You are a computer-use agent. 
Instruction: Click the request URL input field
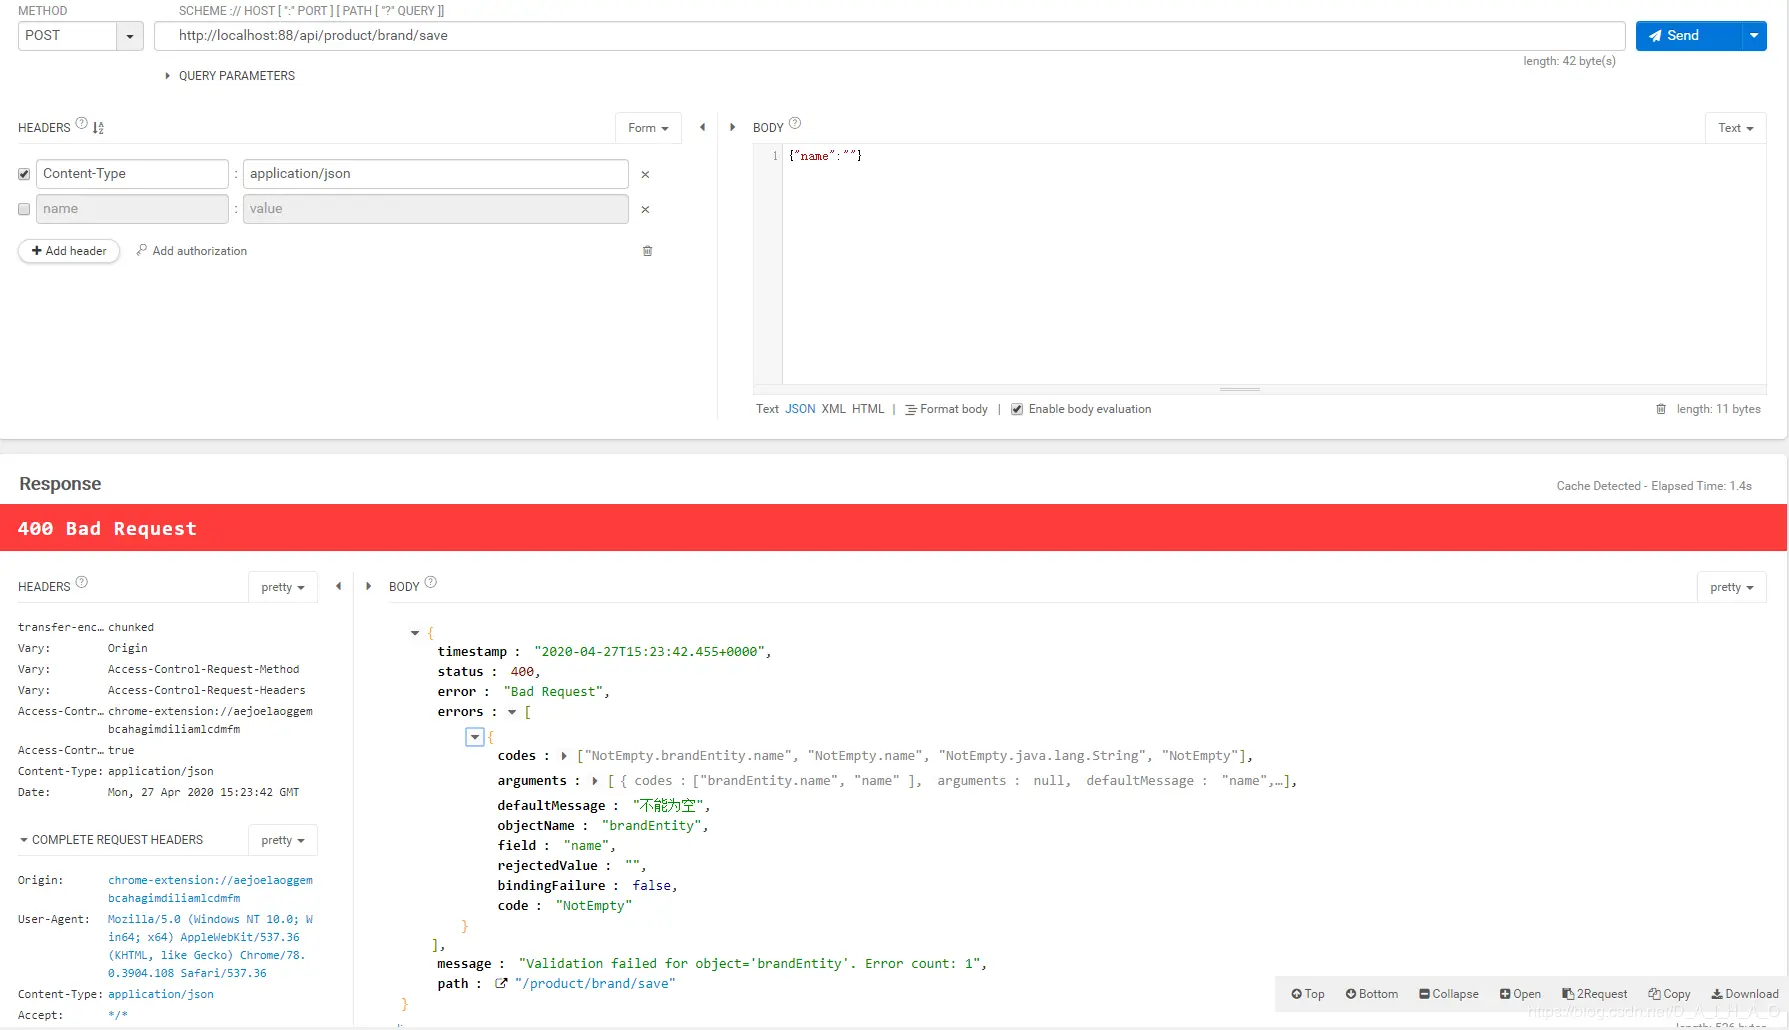(x=889, y=36)
